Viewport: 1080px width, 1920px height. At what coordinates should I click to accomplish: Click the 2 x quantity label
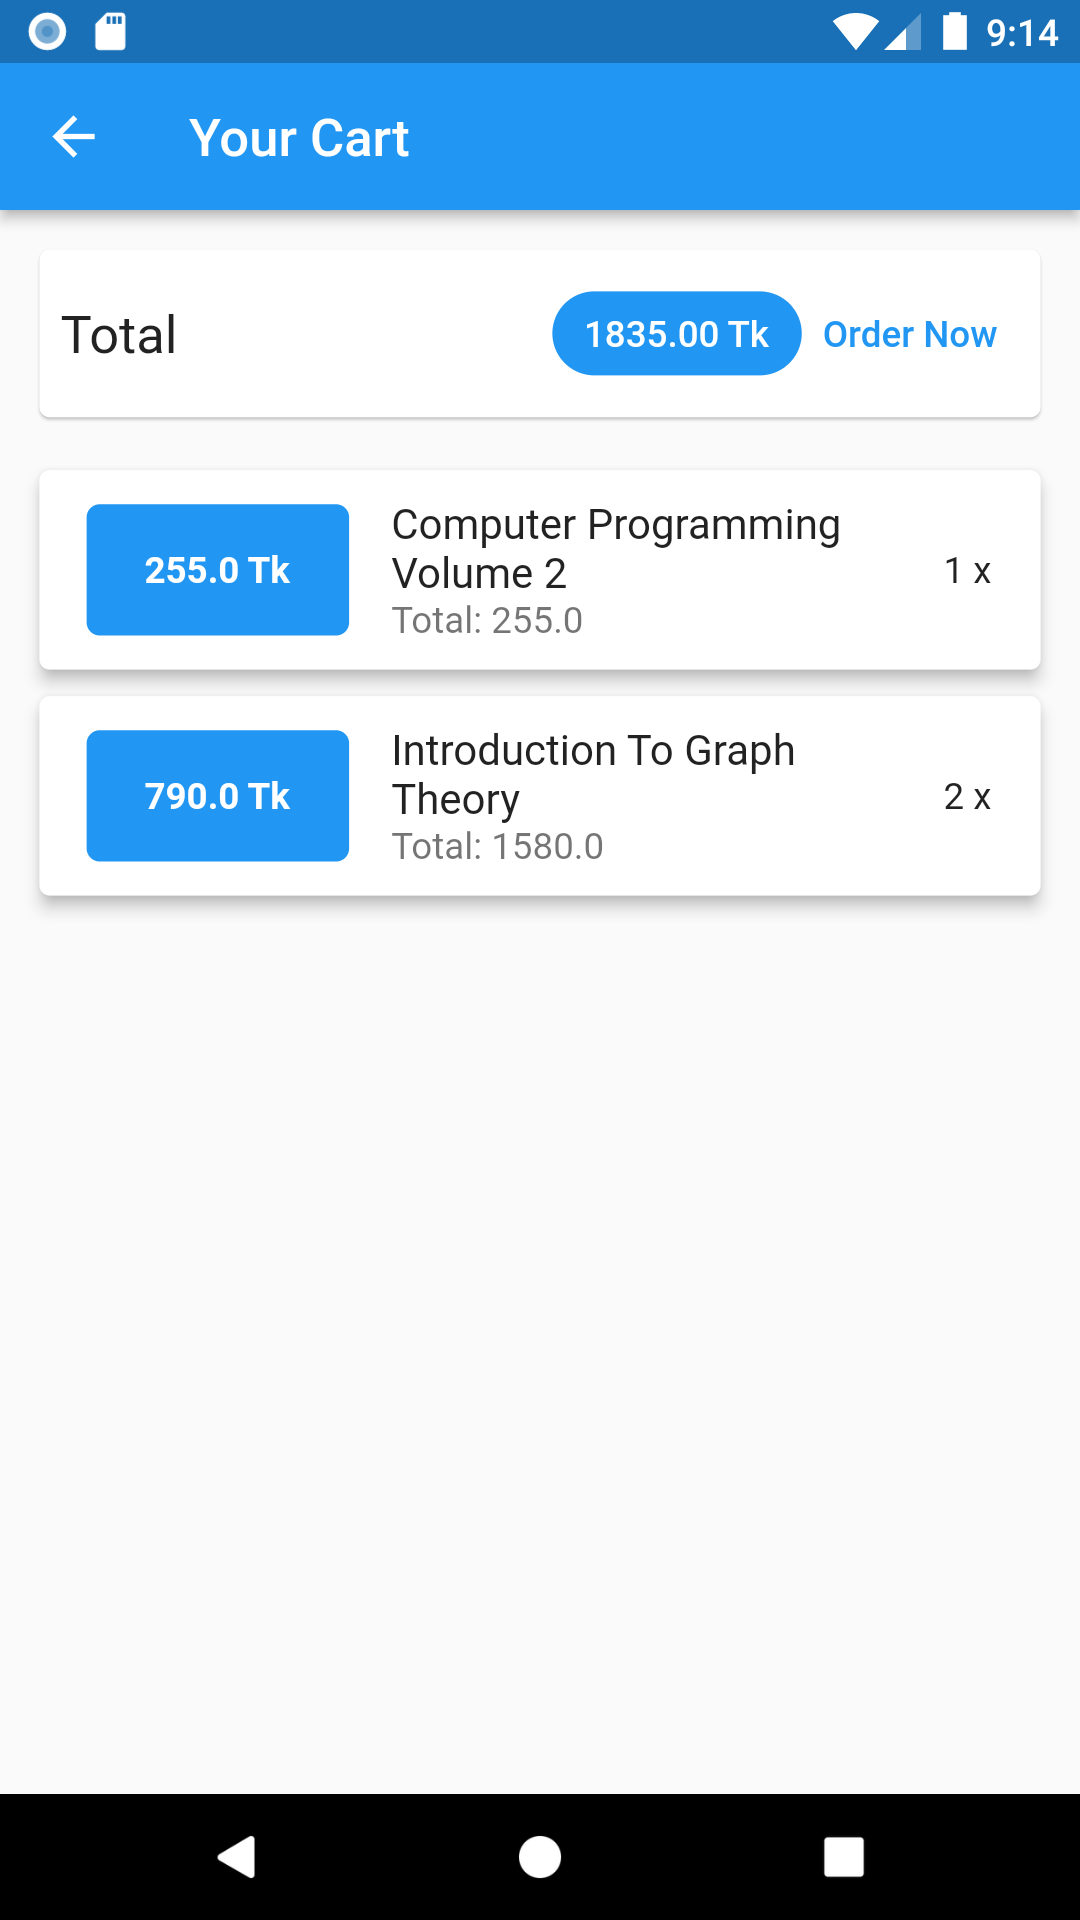[x=967, y=797]
